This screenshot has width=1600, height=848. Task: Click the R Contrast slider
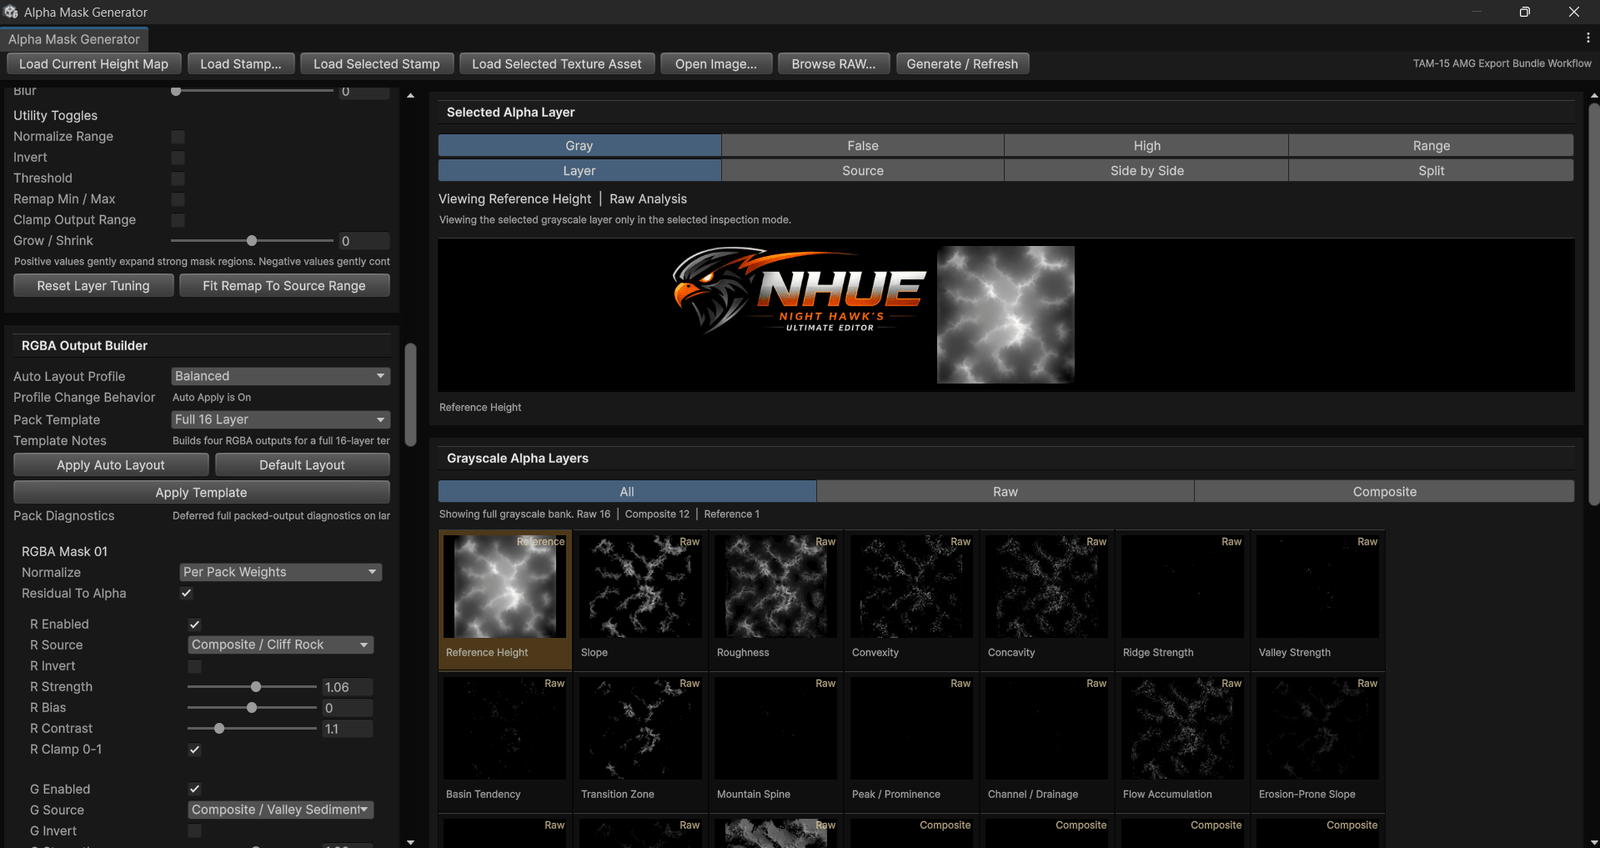(x=252, y=729)
